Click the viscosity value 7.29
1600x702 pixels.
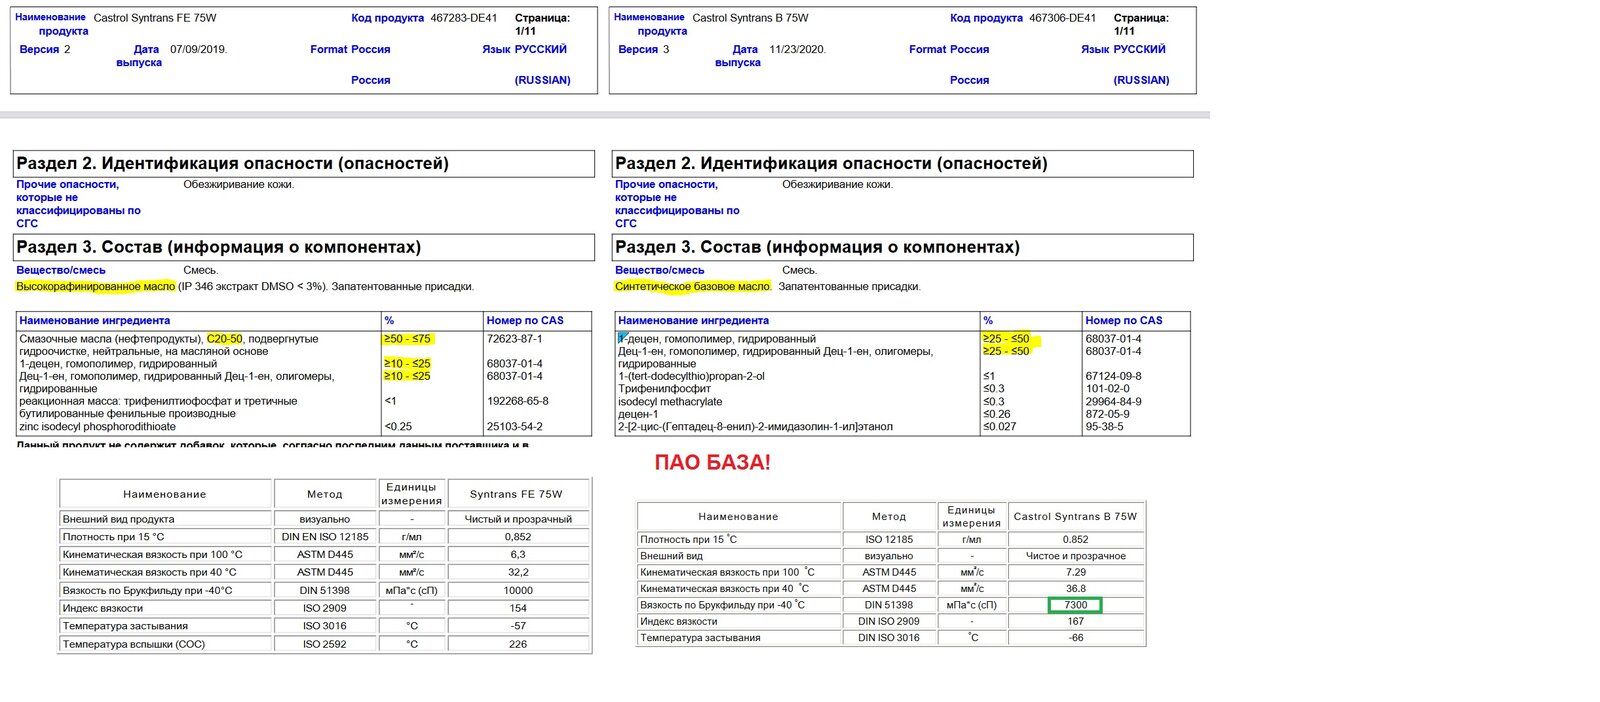tap(1075, 572)
